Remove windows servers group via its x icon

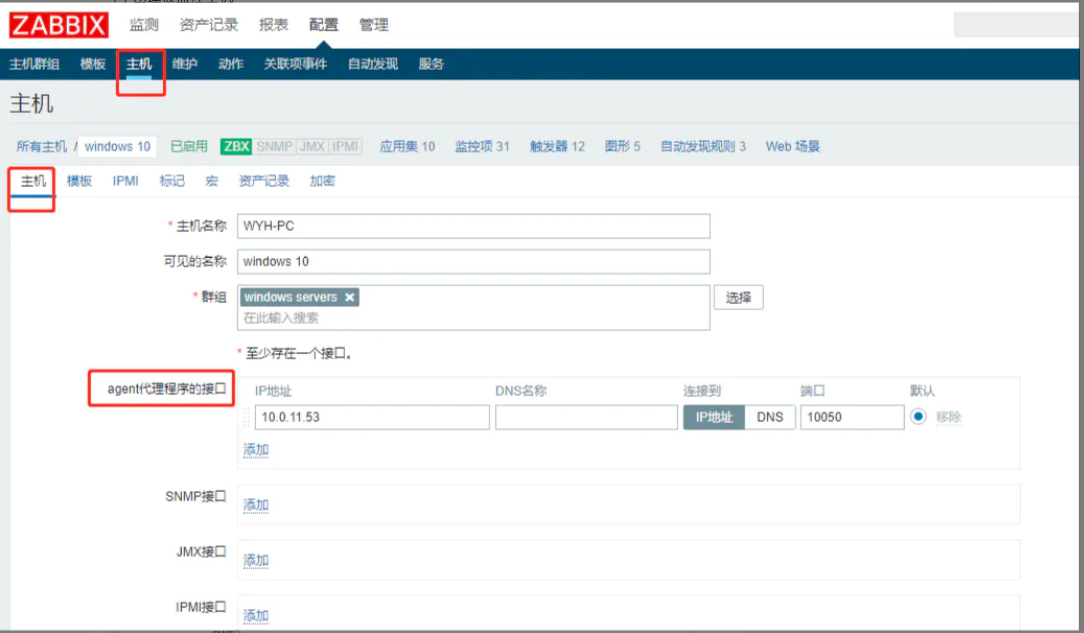[350, 297]
